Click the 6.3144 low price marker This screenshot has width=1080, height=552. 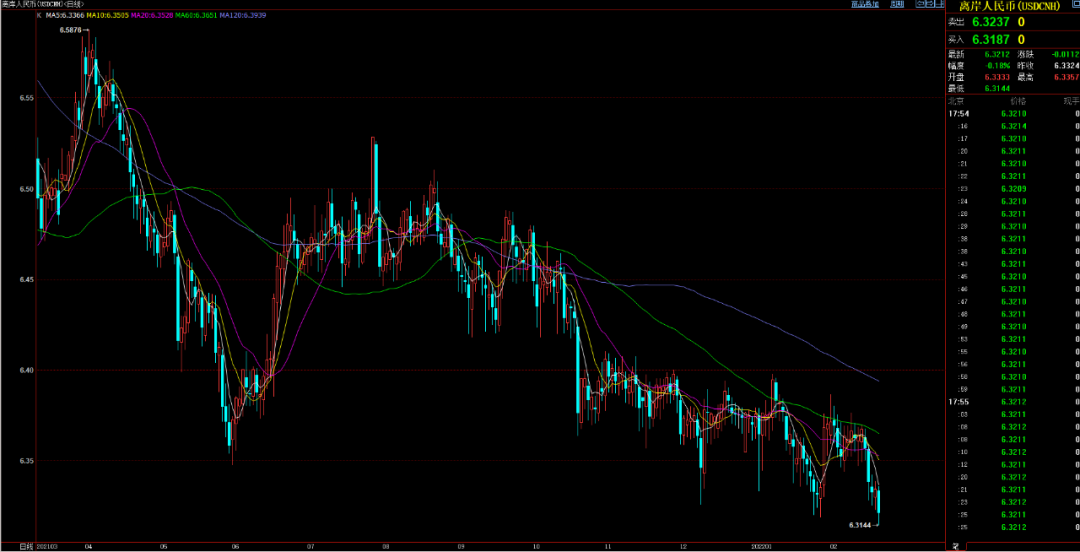tap(860, 525)
